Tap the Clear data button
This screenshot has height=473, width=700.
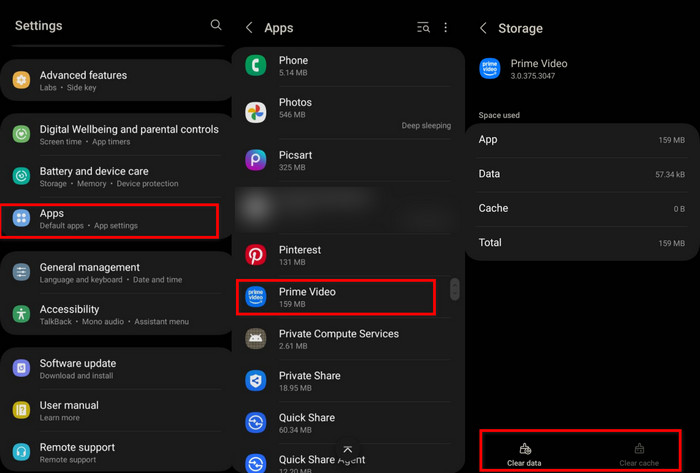(x=524, y=455)
